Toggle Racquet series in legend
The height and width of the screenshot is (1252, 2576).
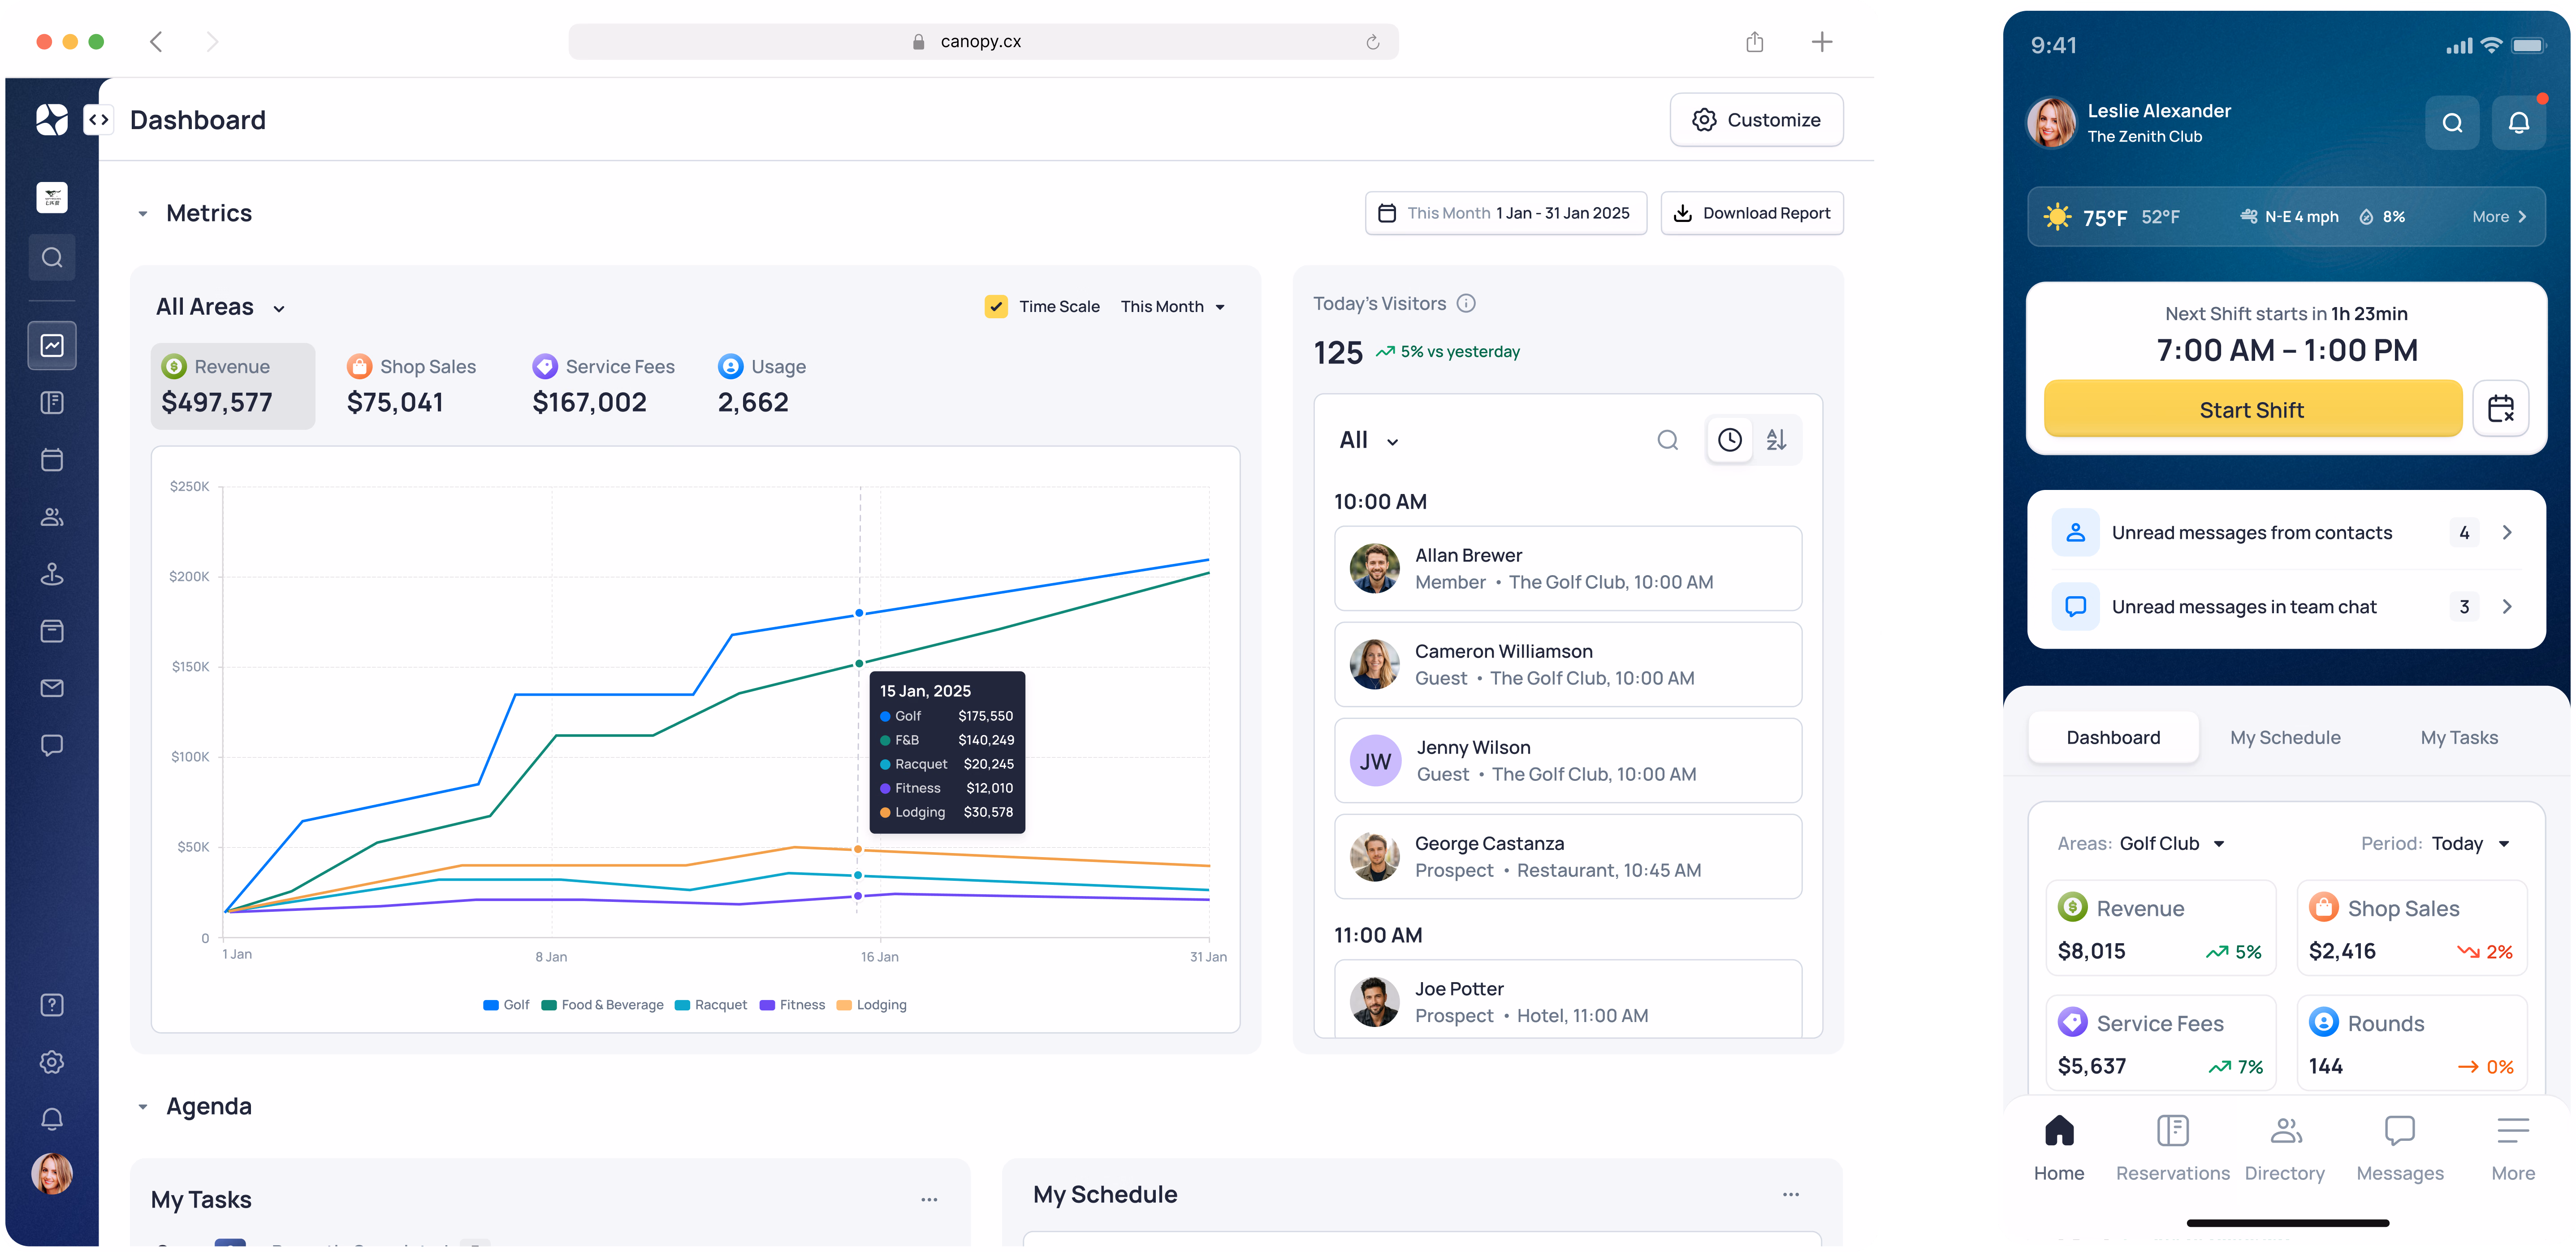[x=711, y=1005]
